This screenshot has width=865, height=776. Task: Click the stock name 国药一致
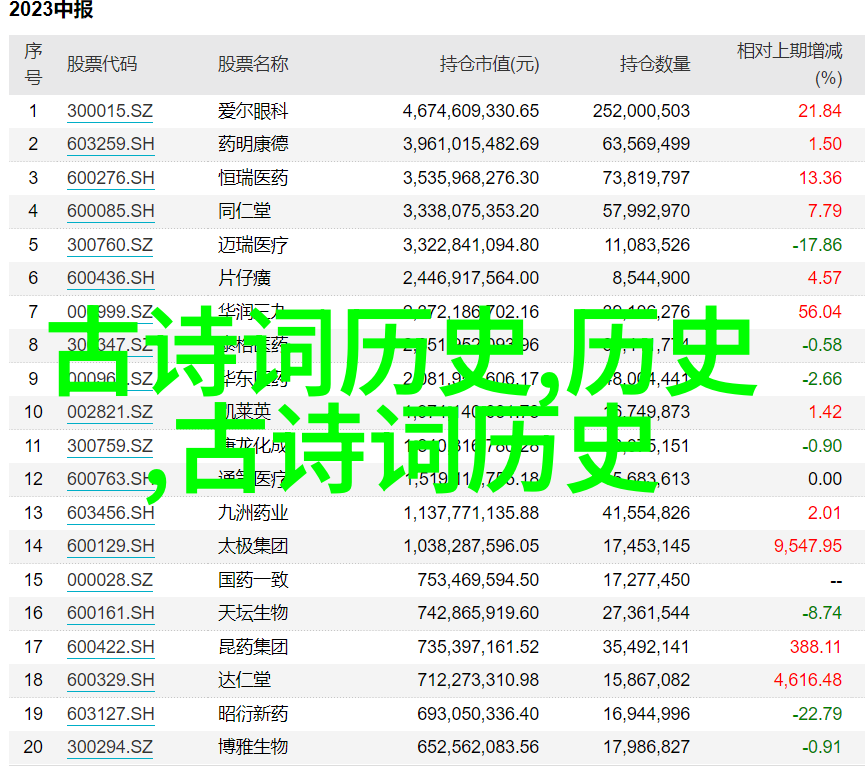(x=253, y=580)
